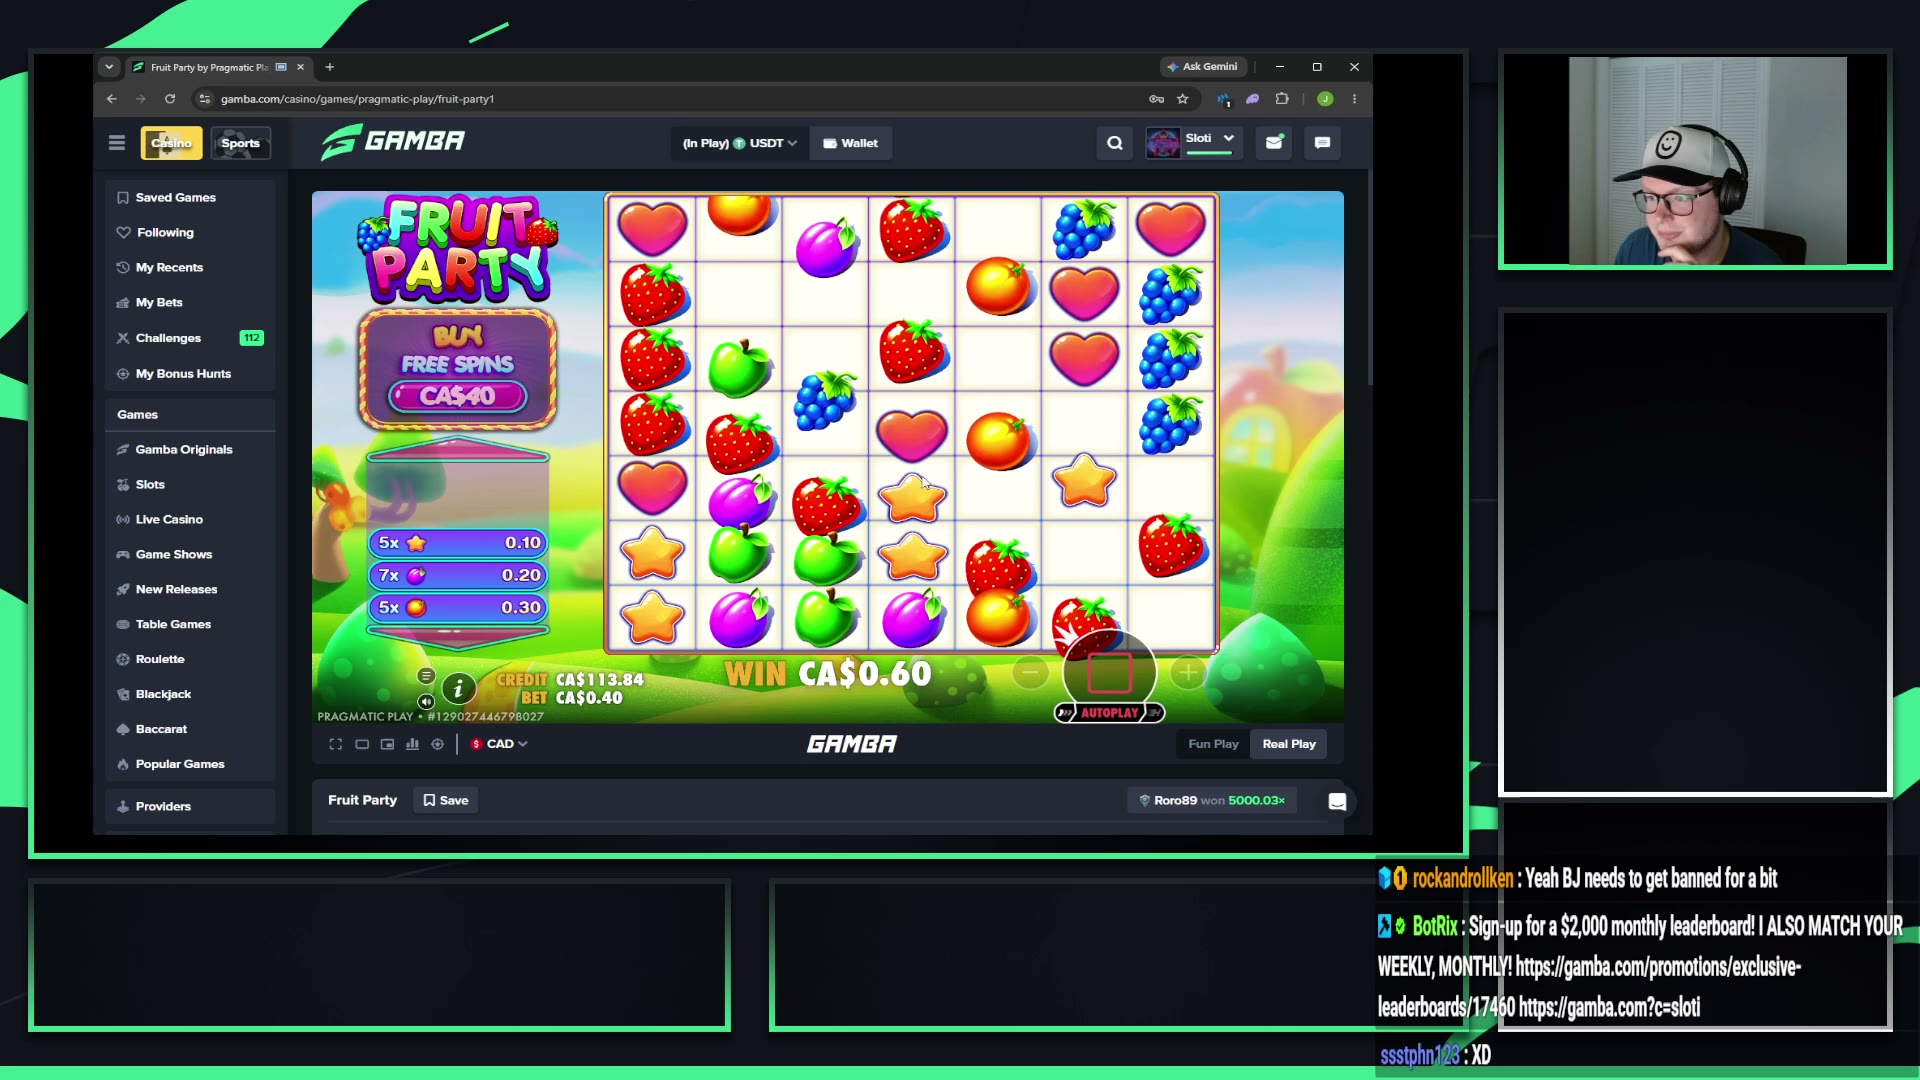Enter fullscreen mode for the game
Image resolution: width=1920 pixels, height=1080 pixels.
[336, 744]
